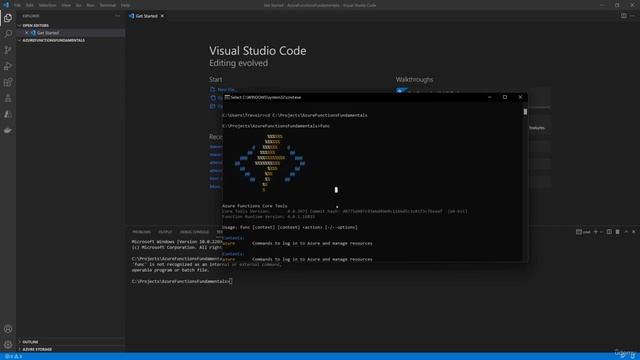Open the launch profile dropdown beside plus
The image size is (640, 360).
tap(601, 232)
